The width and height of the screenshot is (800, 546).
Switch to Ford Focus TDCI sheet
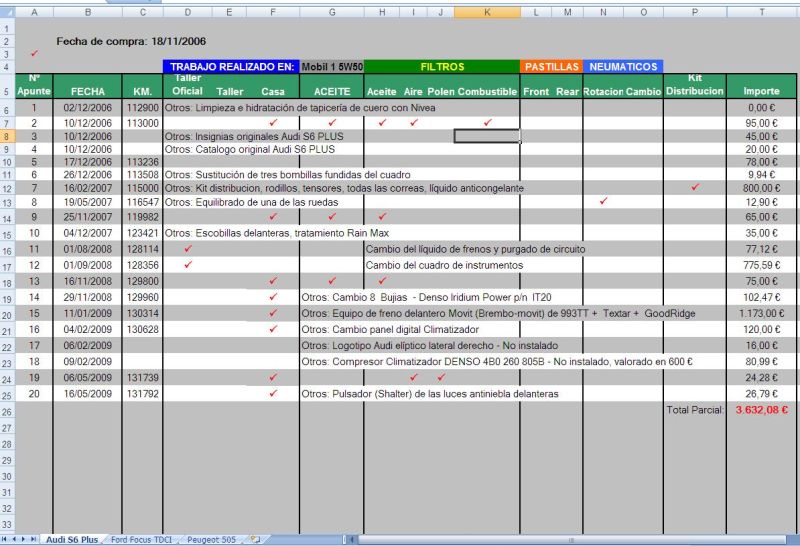click(x=141, y=539)
